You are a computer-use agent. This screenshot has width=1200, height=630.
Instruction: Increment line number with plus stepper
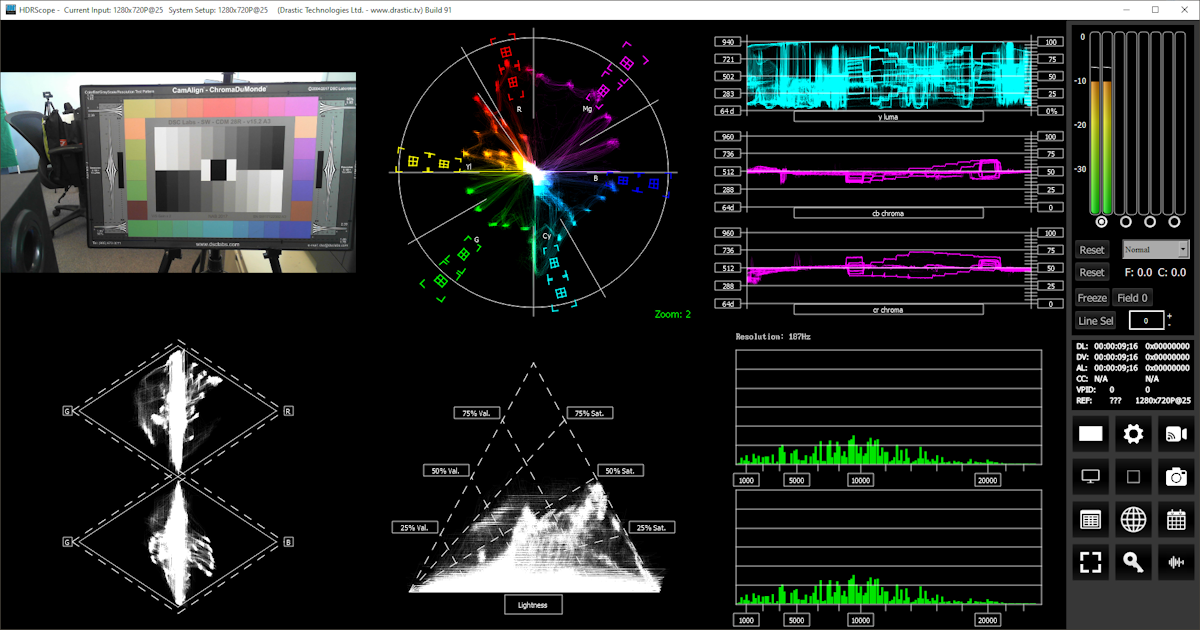1169,316
